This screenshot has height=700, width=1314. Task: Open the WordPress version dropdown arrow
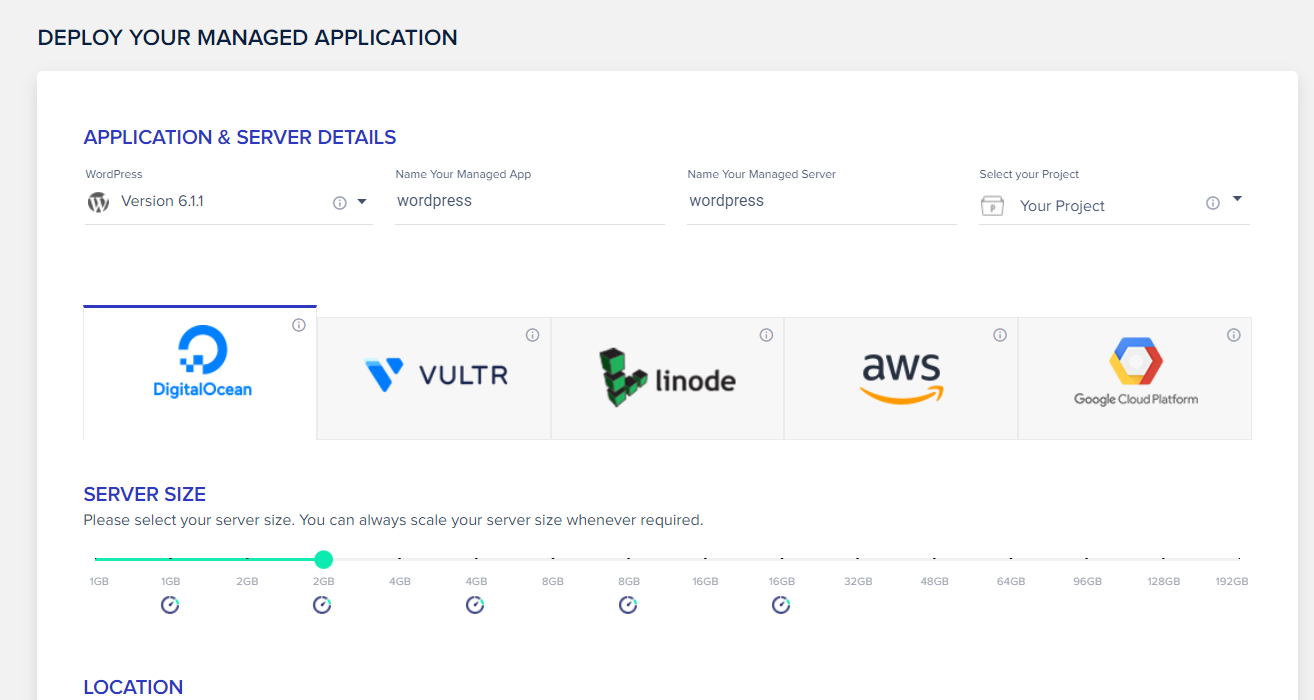point(362,202)
